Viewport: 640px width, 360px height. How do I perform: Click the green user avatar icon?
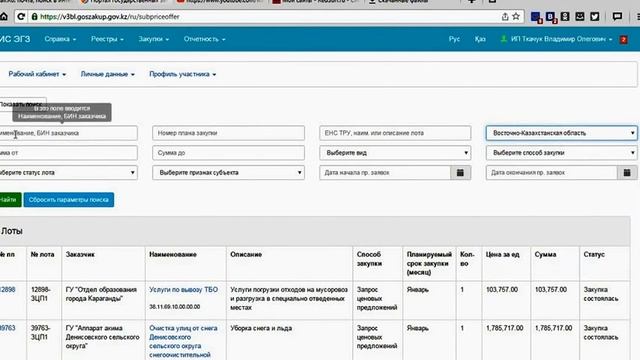click(x=504, y=39)
